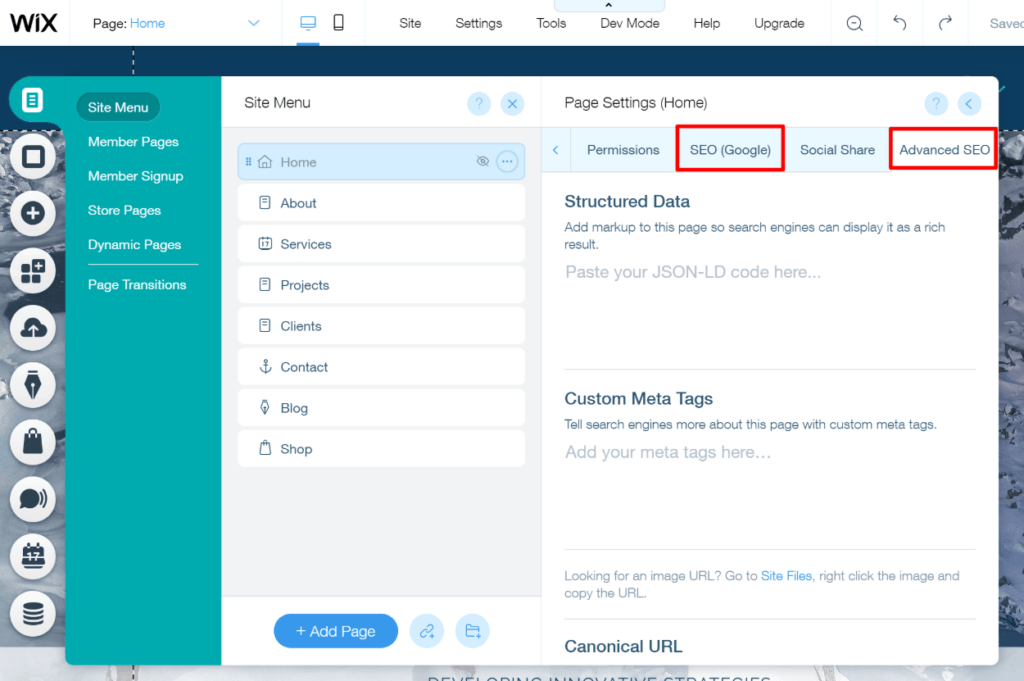Image resolution: width=1024 pixels, height=681 pixels.
Task: Click the Custom Meta Tags input field
Action: tap(769, 494)
